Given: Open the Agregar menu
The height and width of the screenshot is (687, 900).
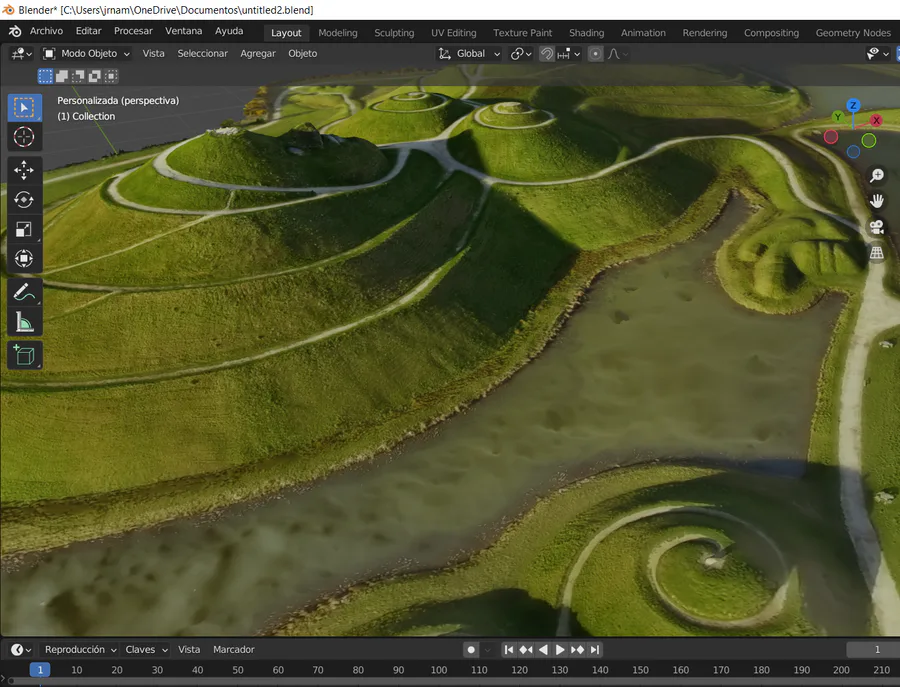Looking at the screenshot, I should 258,53.
